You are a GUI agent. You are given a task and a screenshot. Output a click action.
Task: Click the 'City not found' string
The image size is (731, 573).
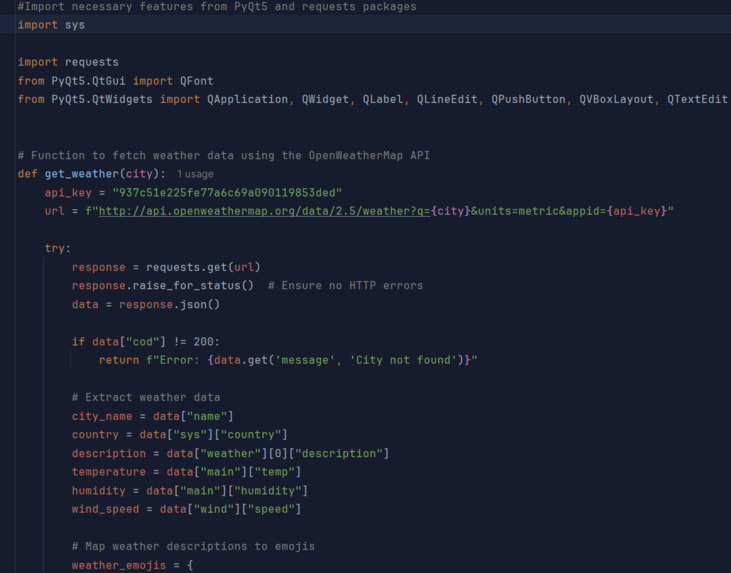pyautogui.click(x=403, y=360)
